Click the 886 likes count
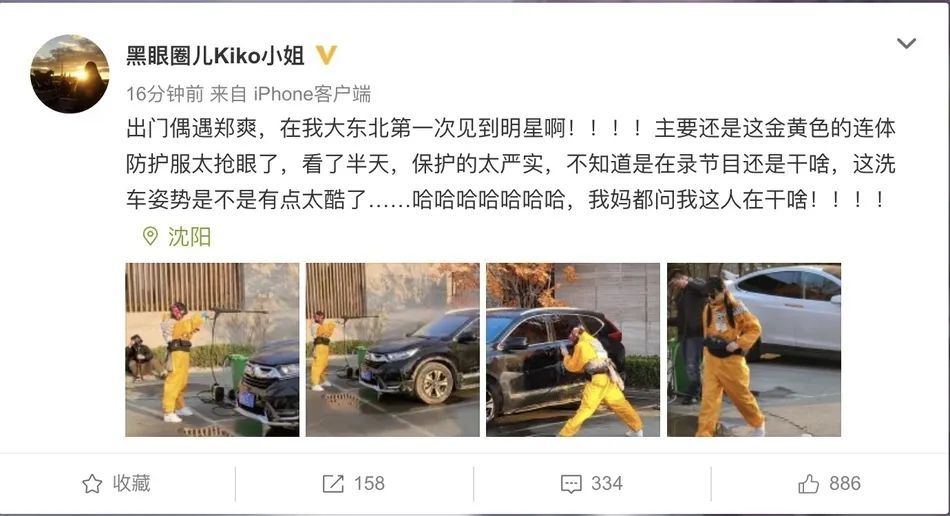950x516 pixels. (x=845, y=483)
